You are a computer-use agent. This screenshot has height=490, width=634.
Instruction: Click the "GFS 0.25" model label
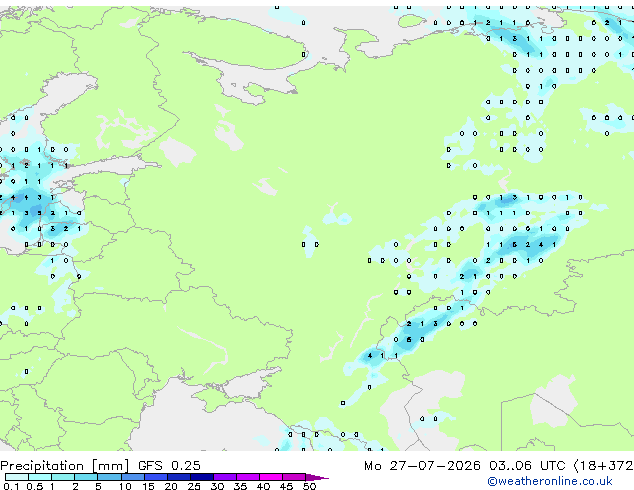click(169, 466)
